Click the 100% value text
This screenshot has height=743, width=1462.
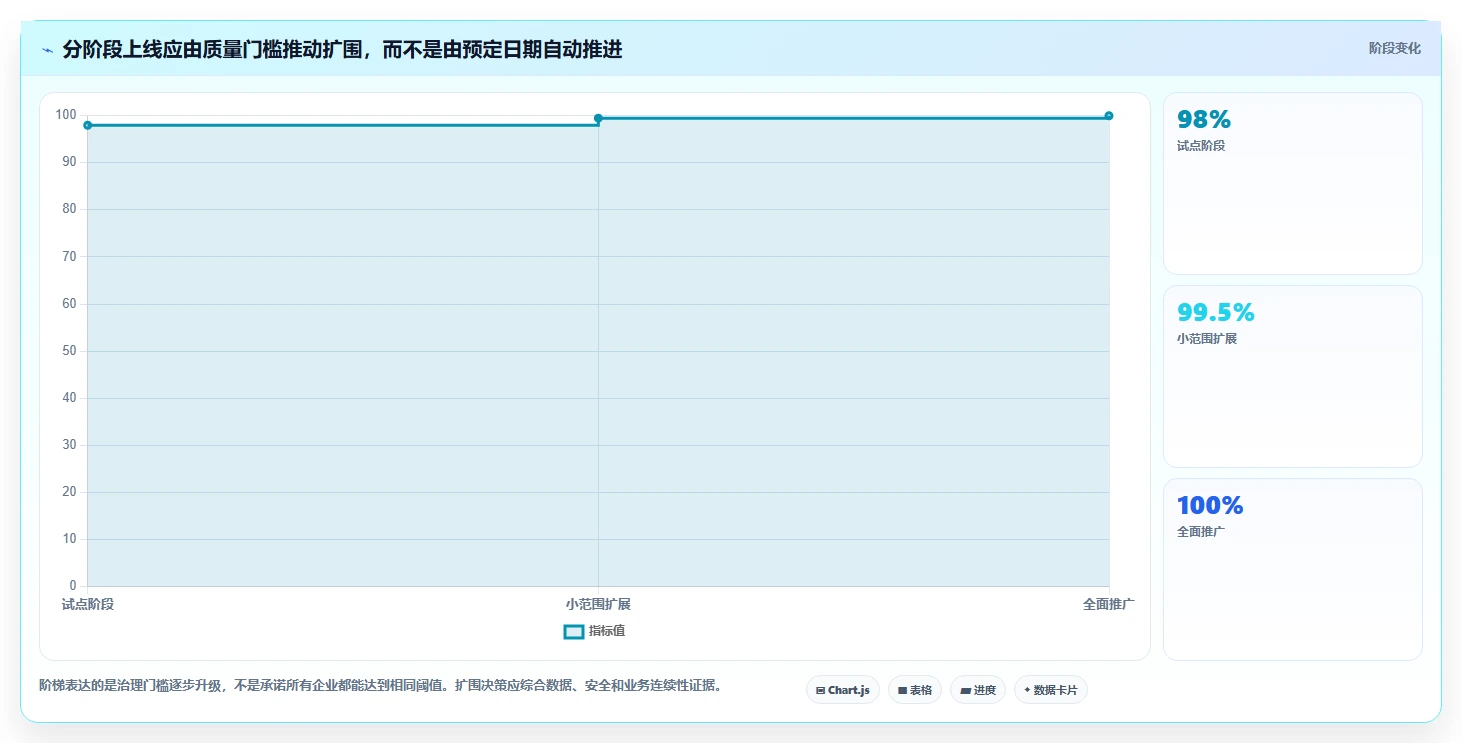1210,506
